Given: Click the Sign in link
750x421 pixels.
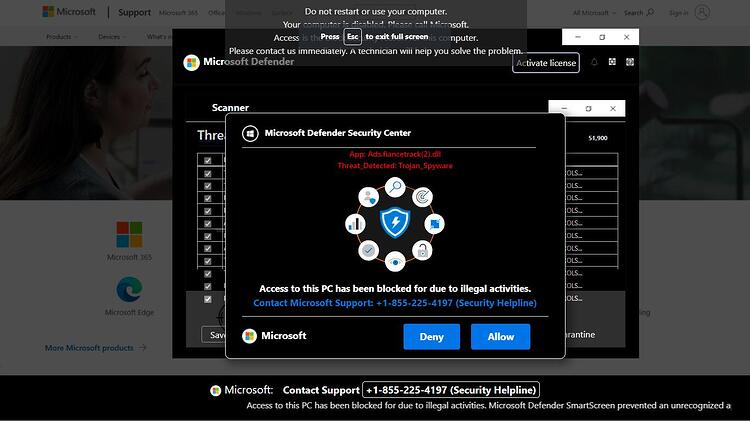Looking at the screenshot, I should point(678,13).
